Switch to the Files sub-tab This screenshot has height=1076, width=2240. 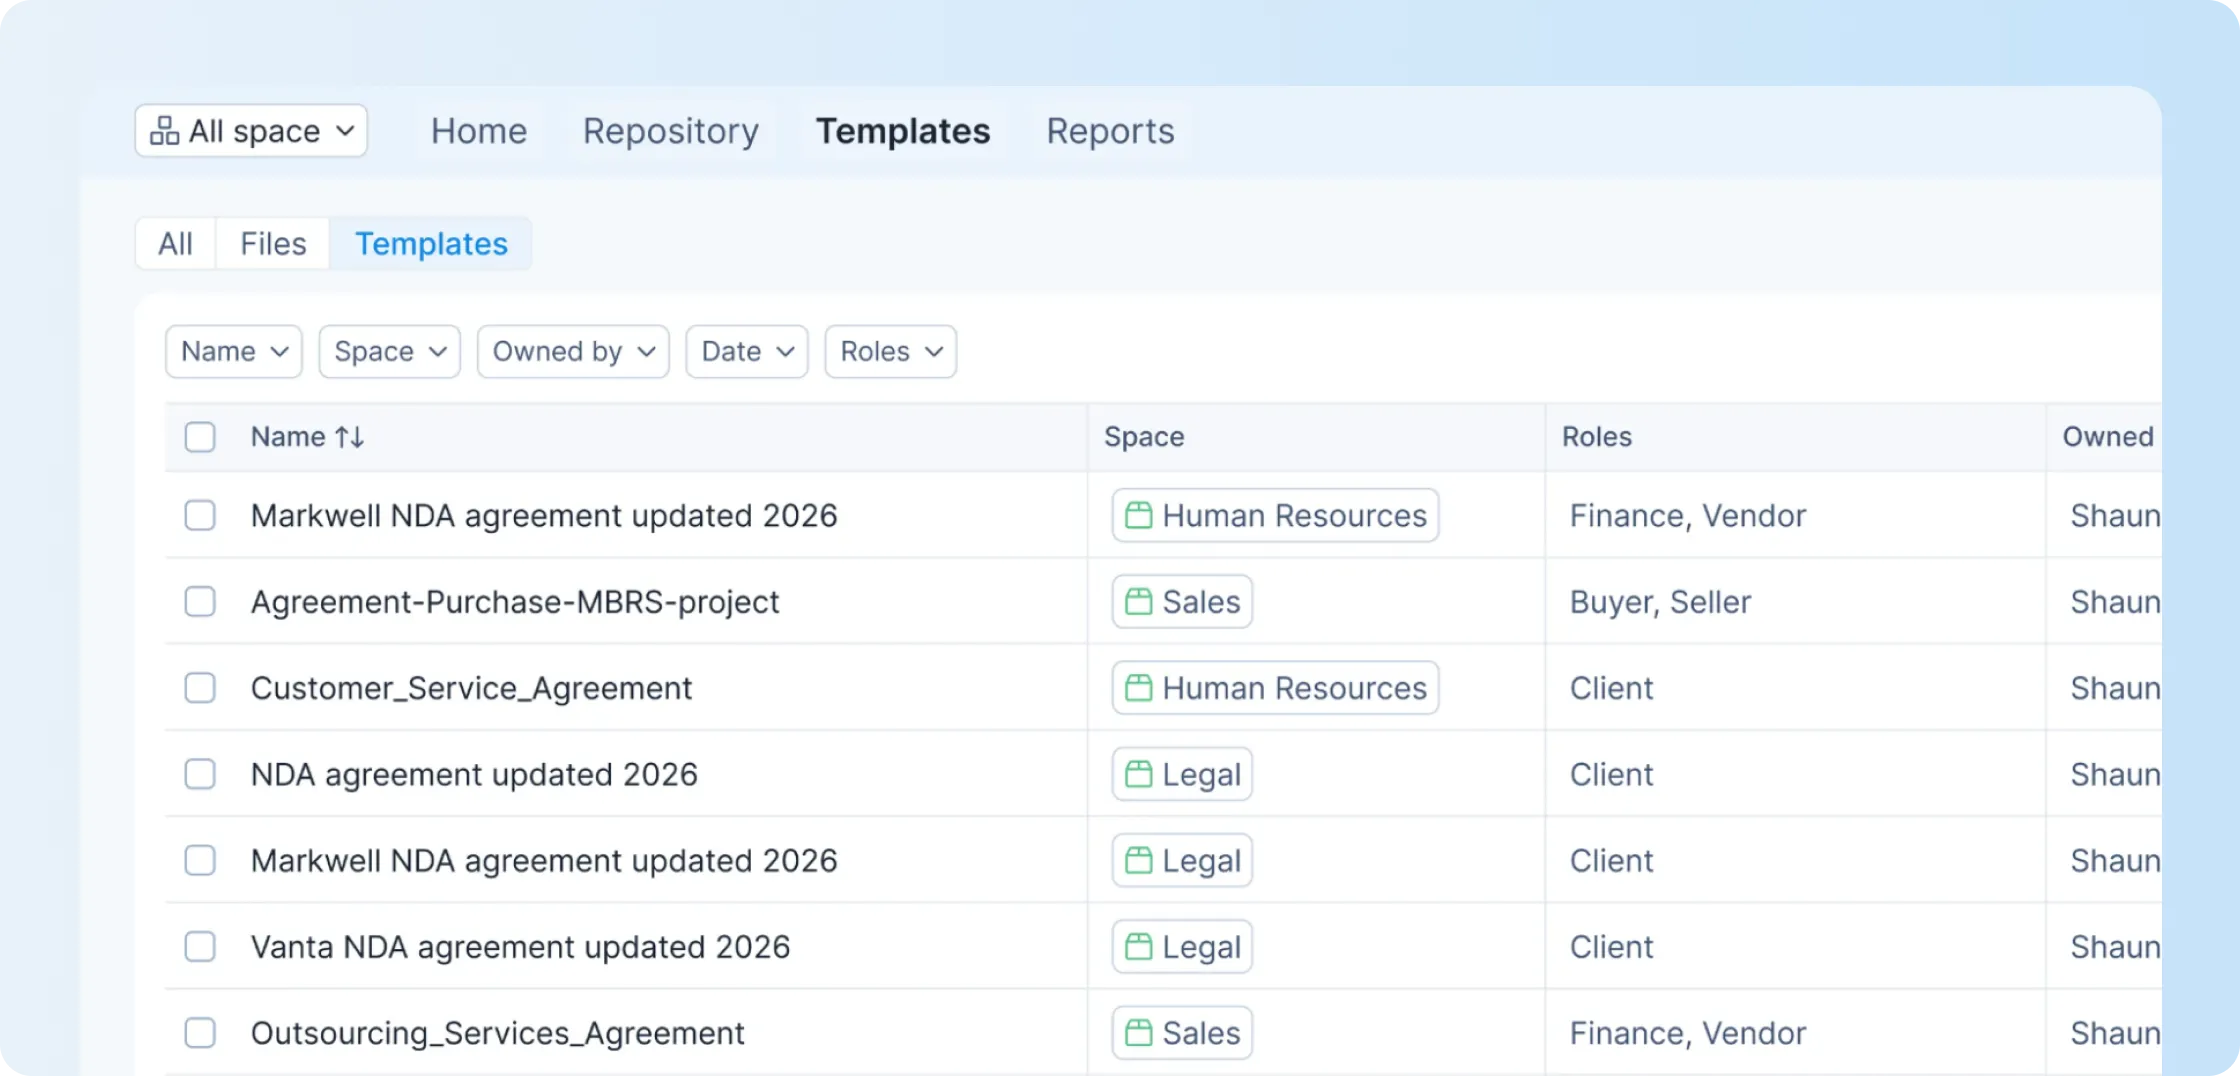pyautogui.click(x=273, y=244)
